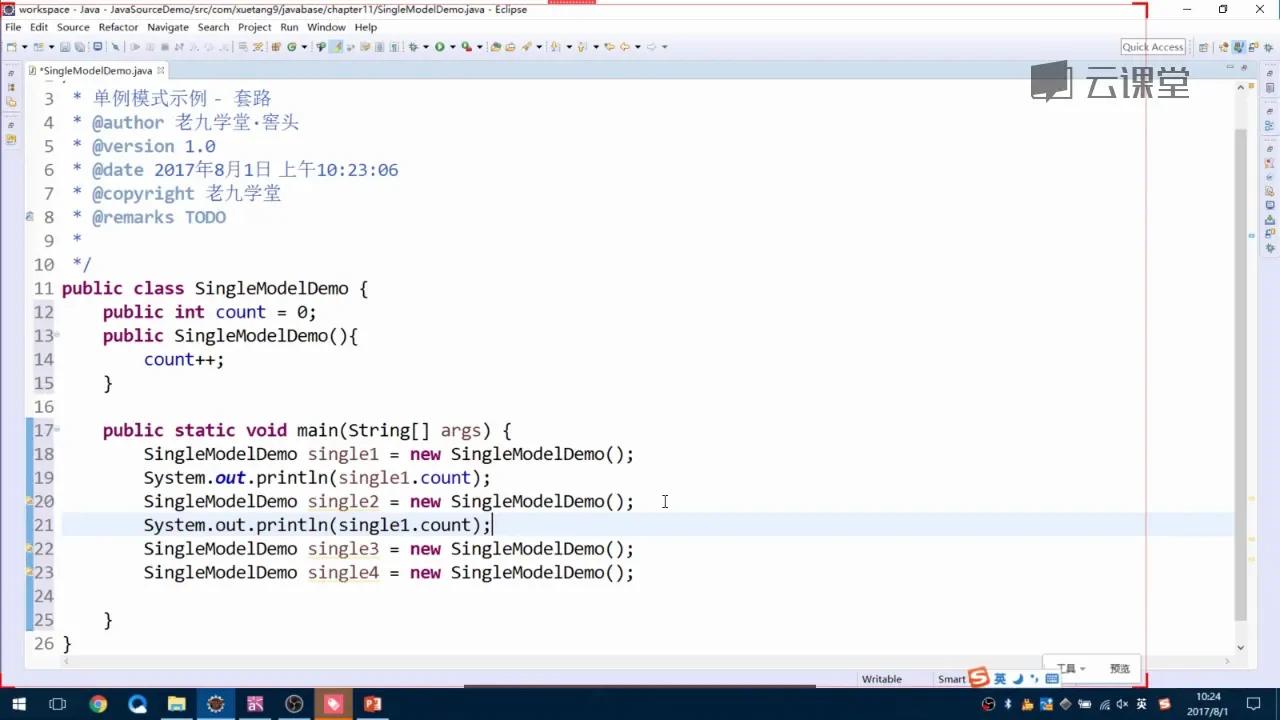Open the Debug launcher icon
This screenshot has height=720, width=1280.
(x=413, y=46)
